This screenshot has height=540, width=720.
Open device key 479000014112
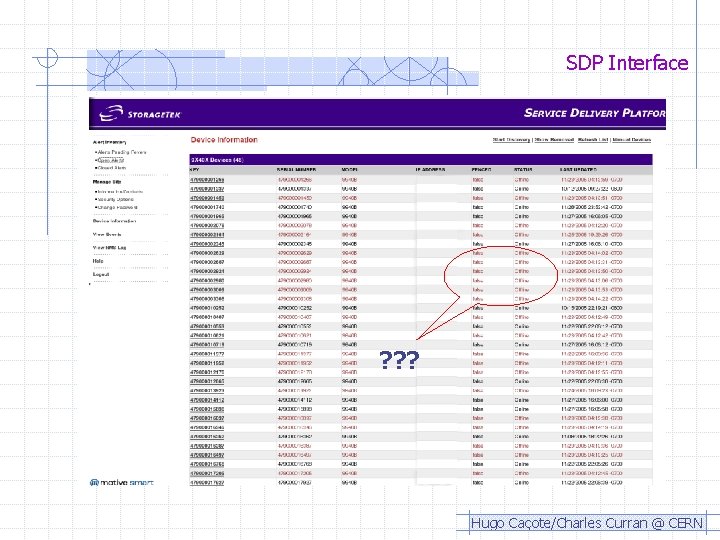[207, 400]
